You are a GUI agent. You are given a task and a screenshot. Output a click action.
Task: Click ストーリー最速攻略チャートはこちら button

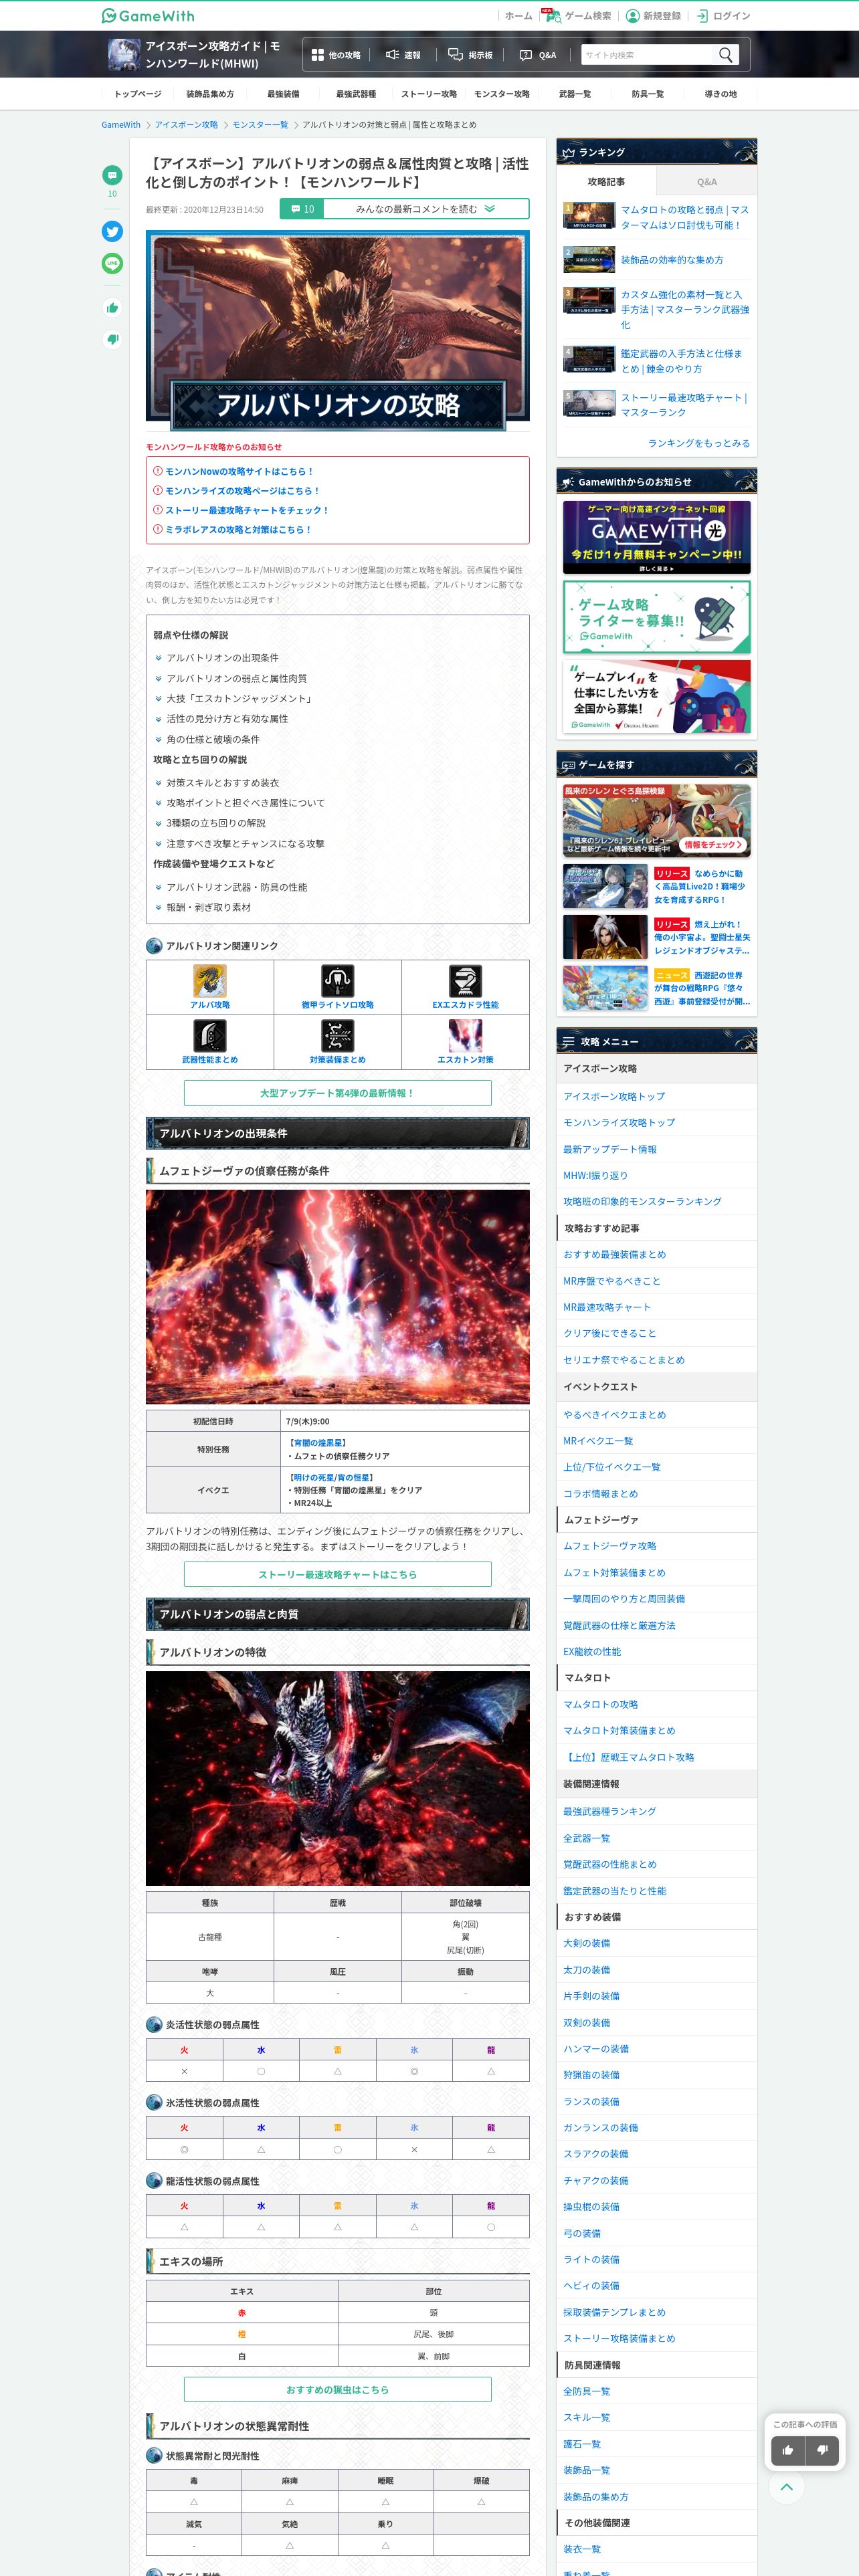(x=337, y=1574)
